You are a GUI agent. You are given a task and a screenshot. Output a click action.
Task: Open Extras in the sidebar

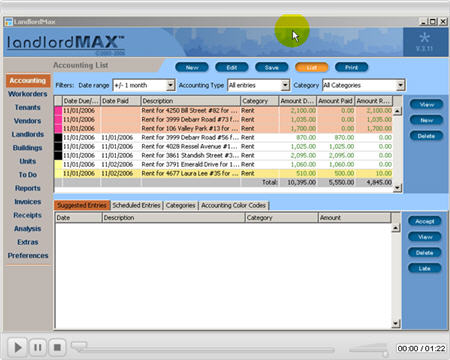(28, 242)
